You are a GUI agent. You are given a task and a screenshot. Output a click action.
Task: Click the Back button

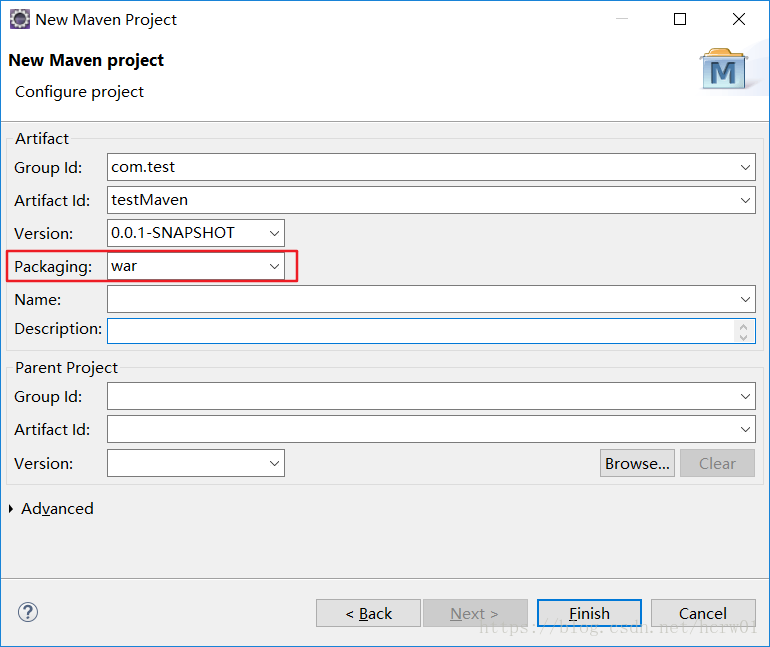pyautogui.click(x=368, y=613)
